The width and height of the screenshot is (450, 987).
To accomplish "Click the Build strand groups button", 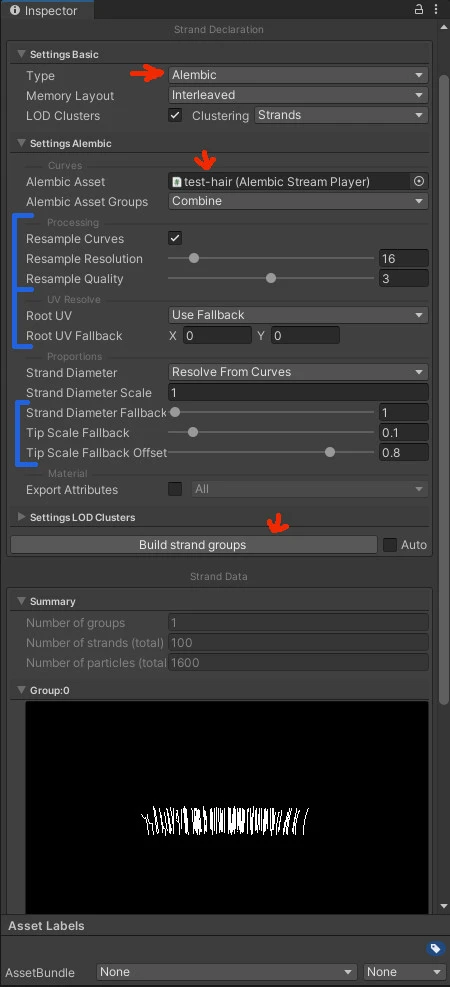I will coord(194,544).
